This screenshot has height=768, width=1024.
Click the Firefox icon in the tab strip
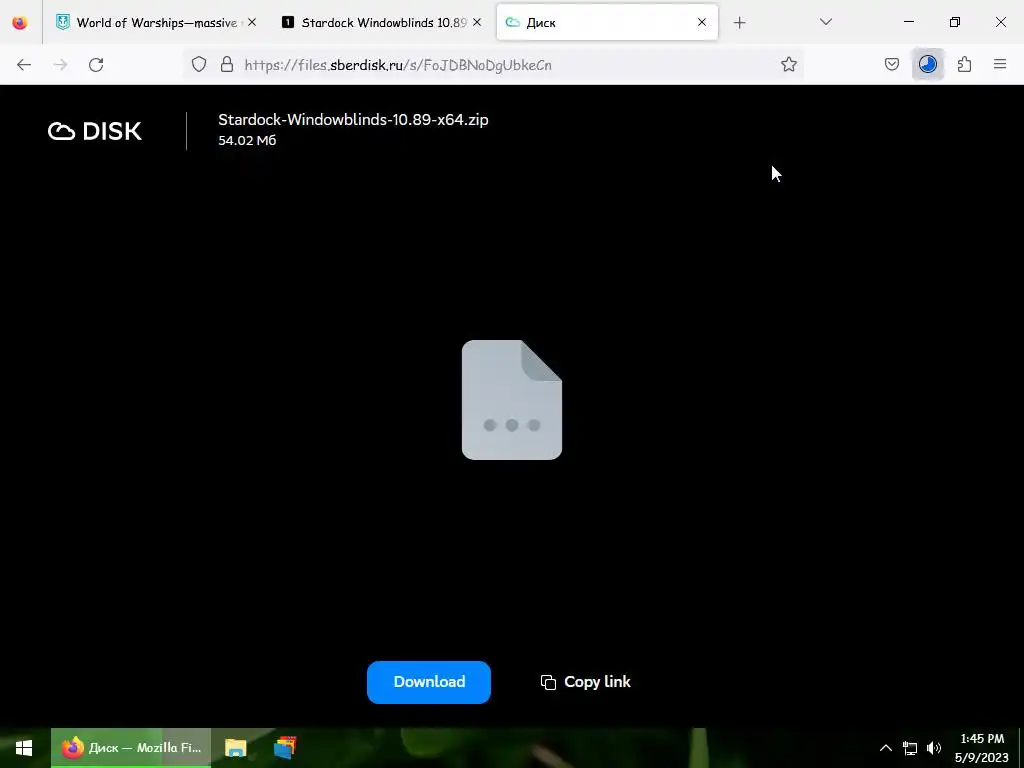pos(20,22)
